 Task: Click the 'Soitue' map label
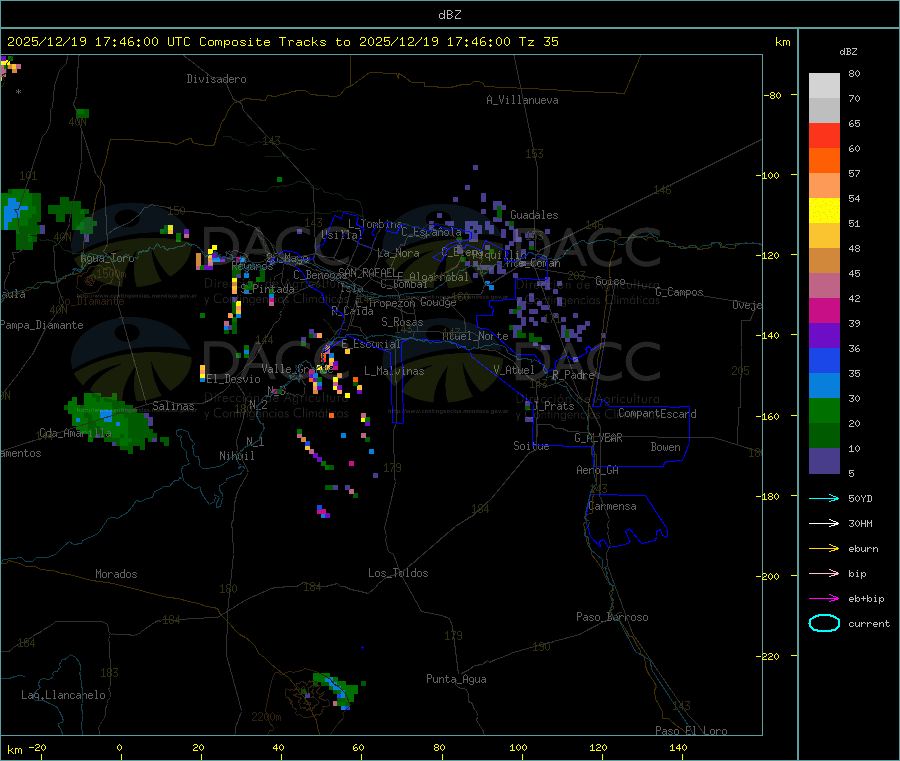[x=531, y=446]
